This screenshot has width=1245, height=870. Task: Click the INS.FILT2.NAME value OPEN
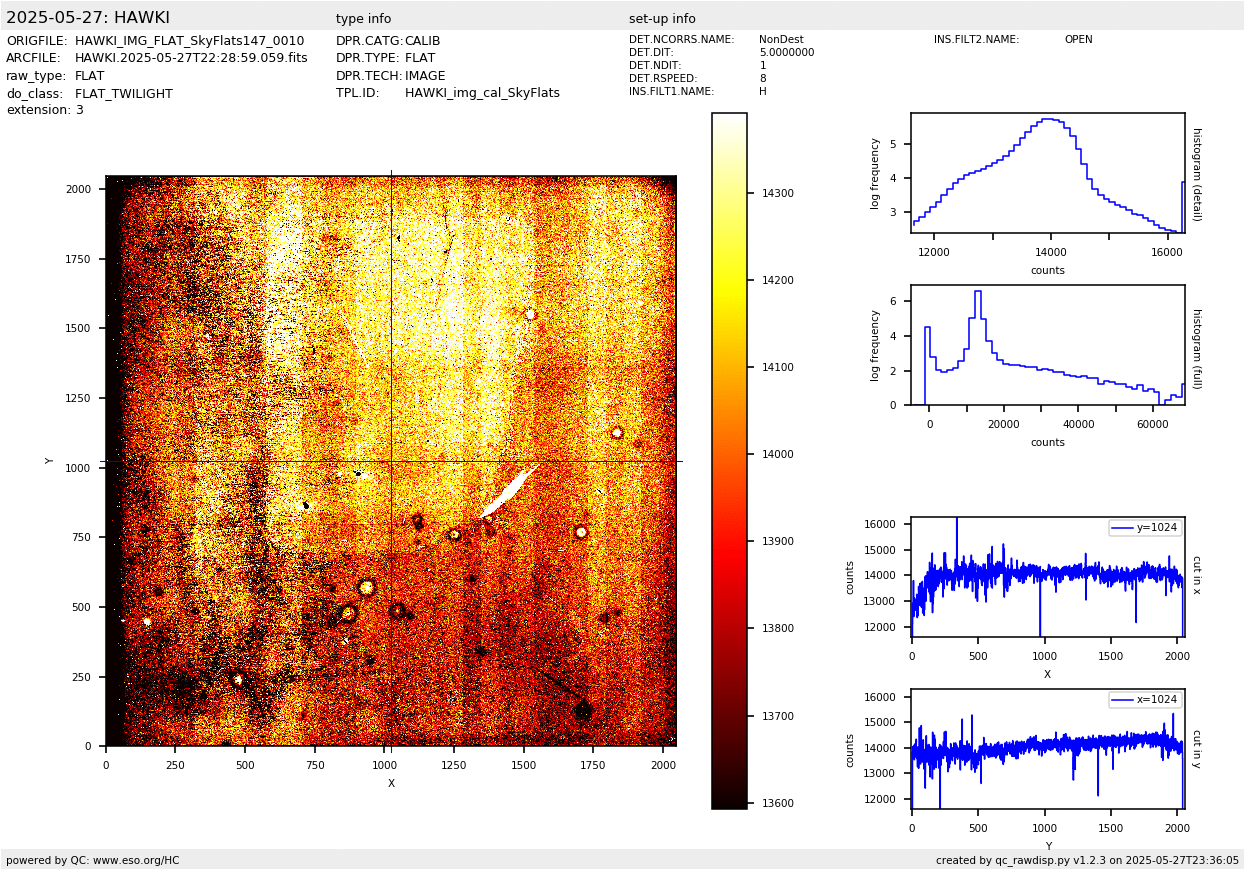tap(1078, 40)
